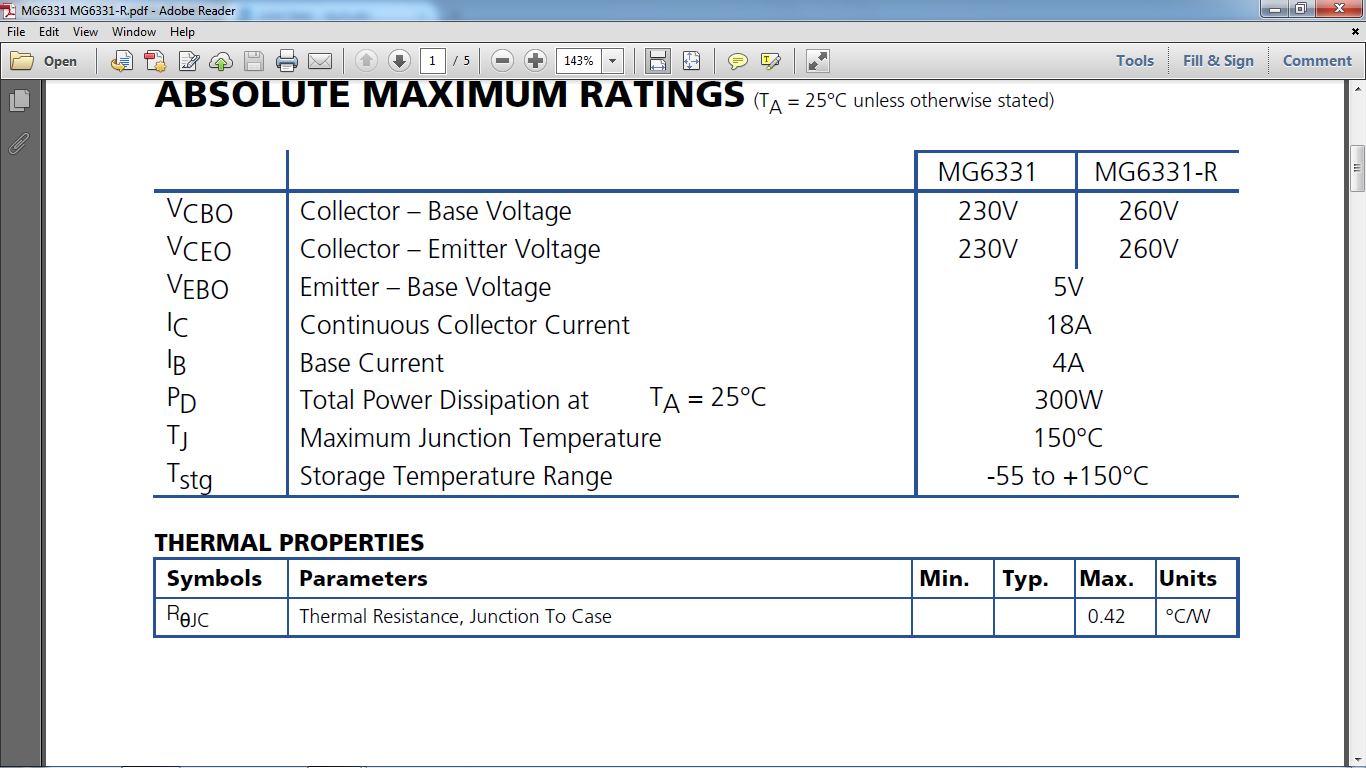Click the Maximum Junction Temperature text

[x=481, y=439]
